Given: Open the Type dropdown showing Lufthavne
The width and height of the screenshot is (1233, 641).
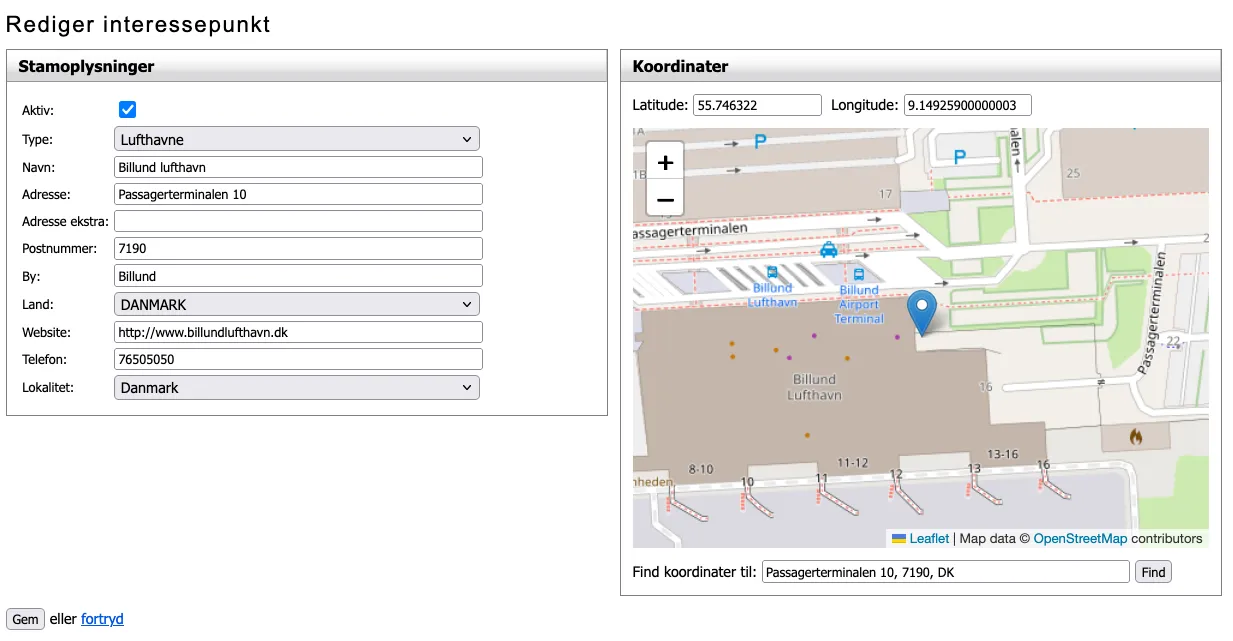Looking at the screenshot, I should point(297,140).
